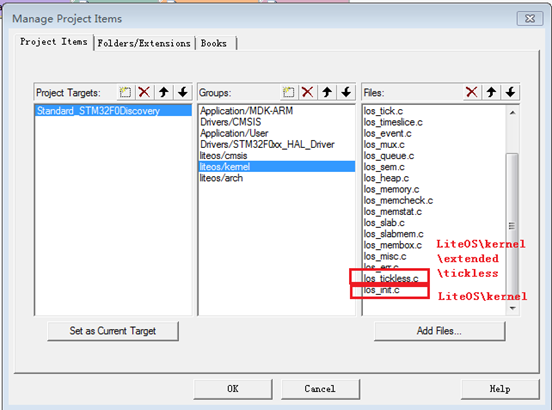This screenshot has height=410, width=552.
Task: Delete the selected project target
Action: [144, 93]
